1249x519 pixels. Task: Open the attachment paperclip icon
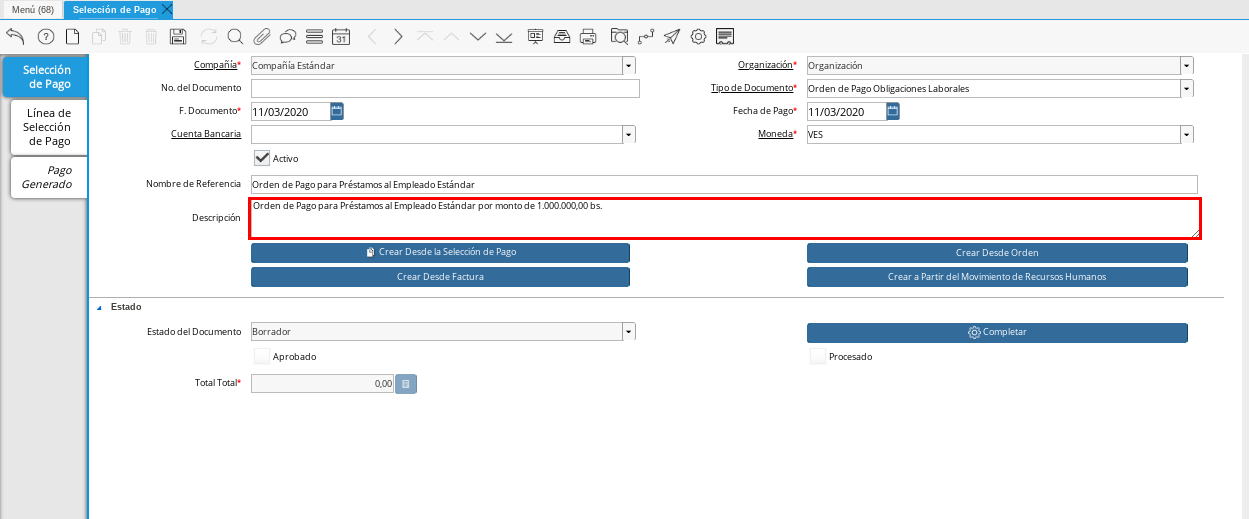262,37
